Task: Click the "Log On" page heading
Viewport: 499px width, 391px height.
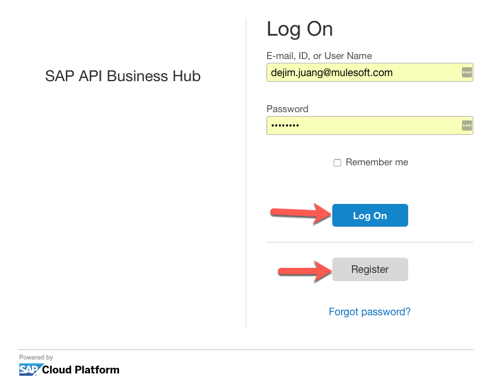Action: pos(300,30)
